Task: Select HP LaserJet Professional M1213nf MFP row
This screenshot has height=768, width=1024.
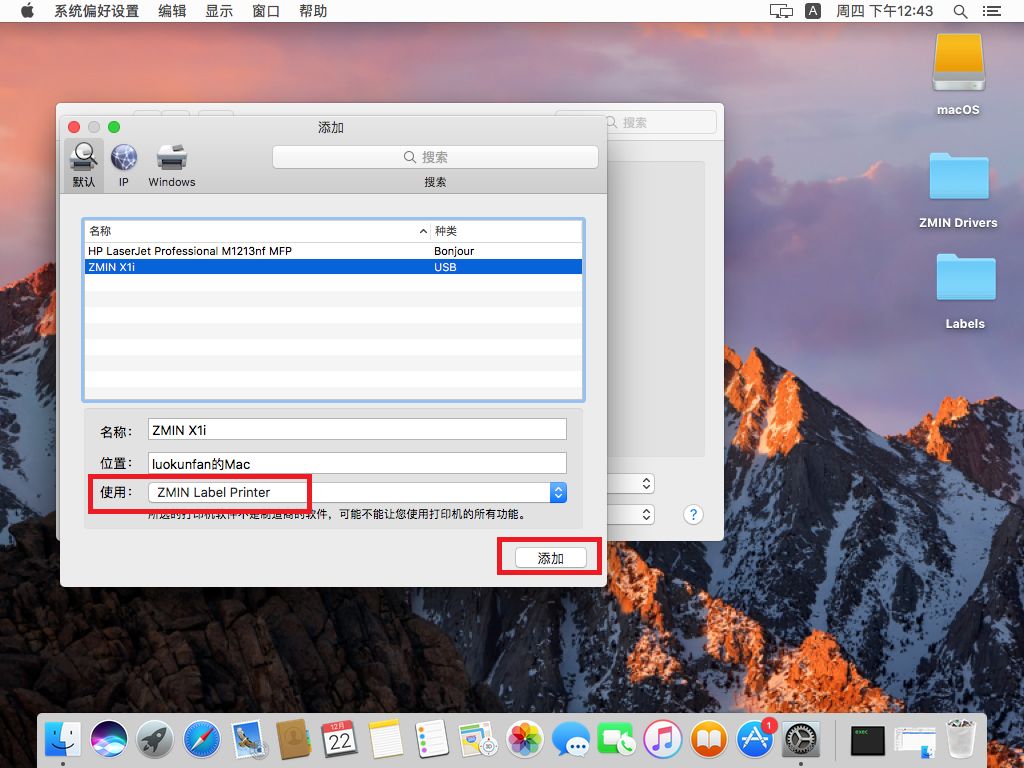Action: [x=333, y=251]
